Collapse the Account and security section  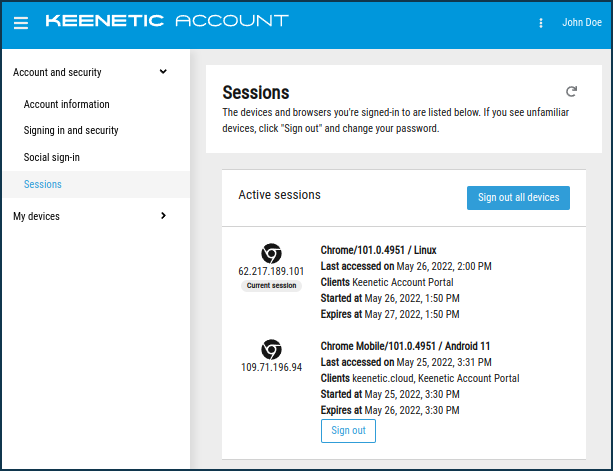(x=163, y=72)
